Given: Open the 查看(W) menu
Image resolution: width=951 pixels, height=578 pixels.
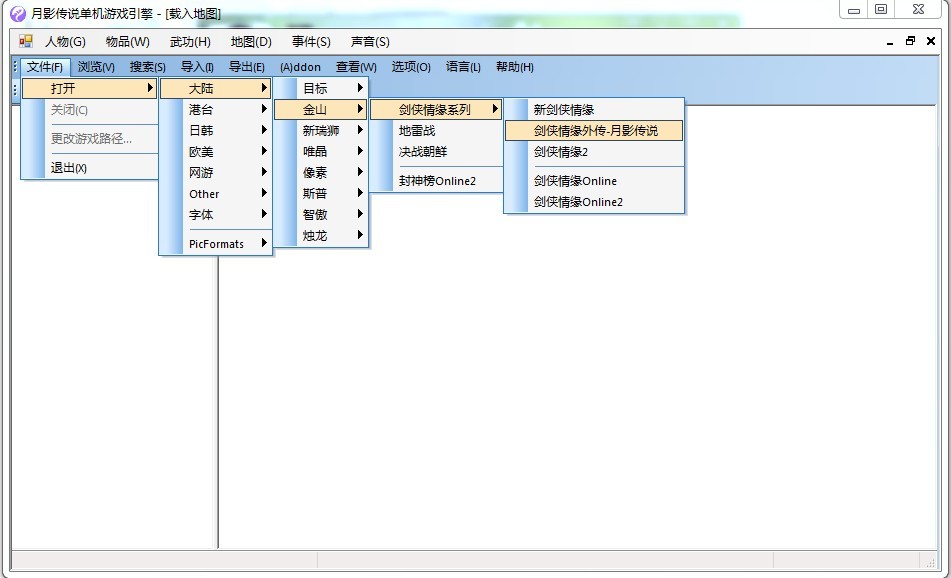Looking at the screenshot, I should [357, 67].
